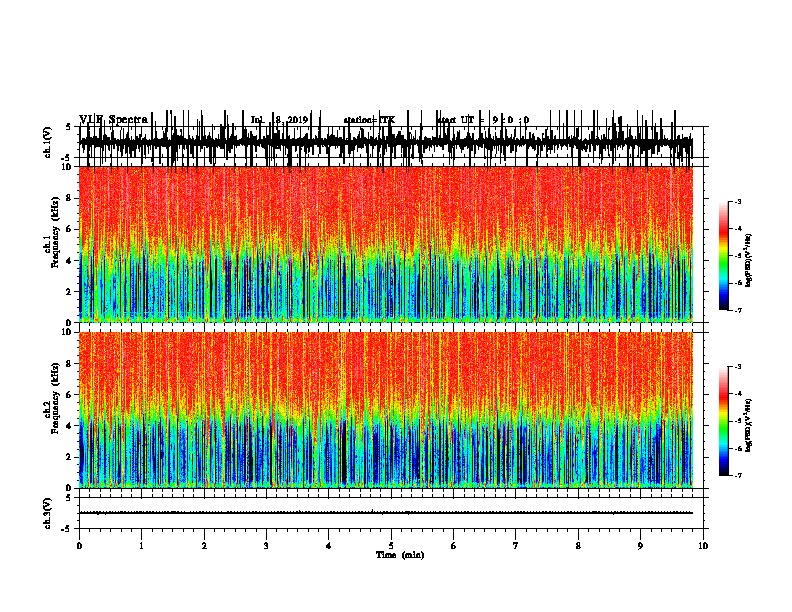Click the "6" kHz tick on ch.2 frequency axis
Viewport: 792px width, 612px height.
tap(69, 394)
